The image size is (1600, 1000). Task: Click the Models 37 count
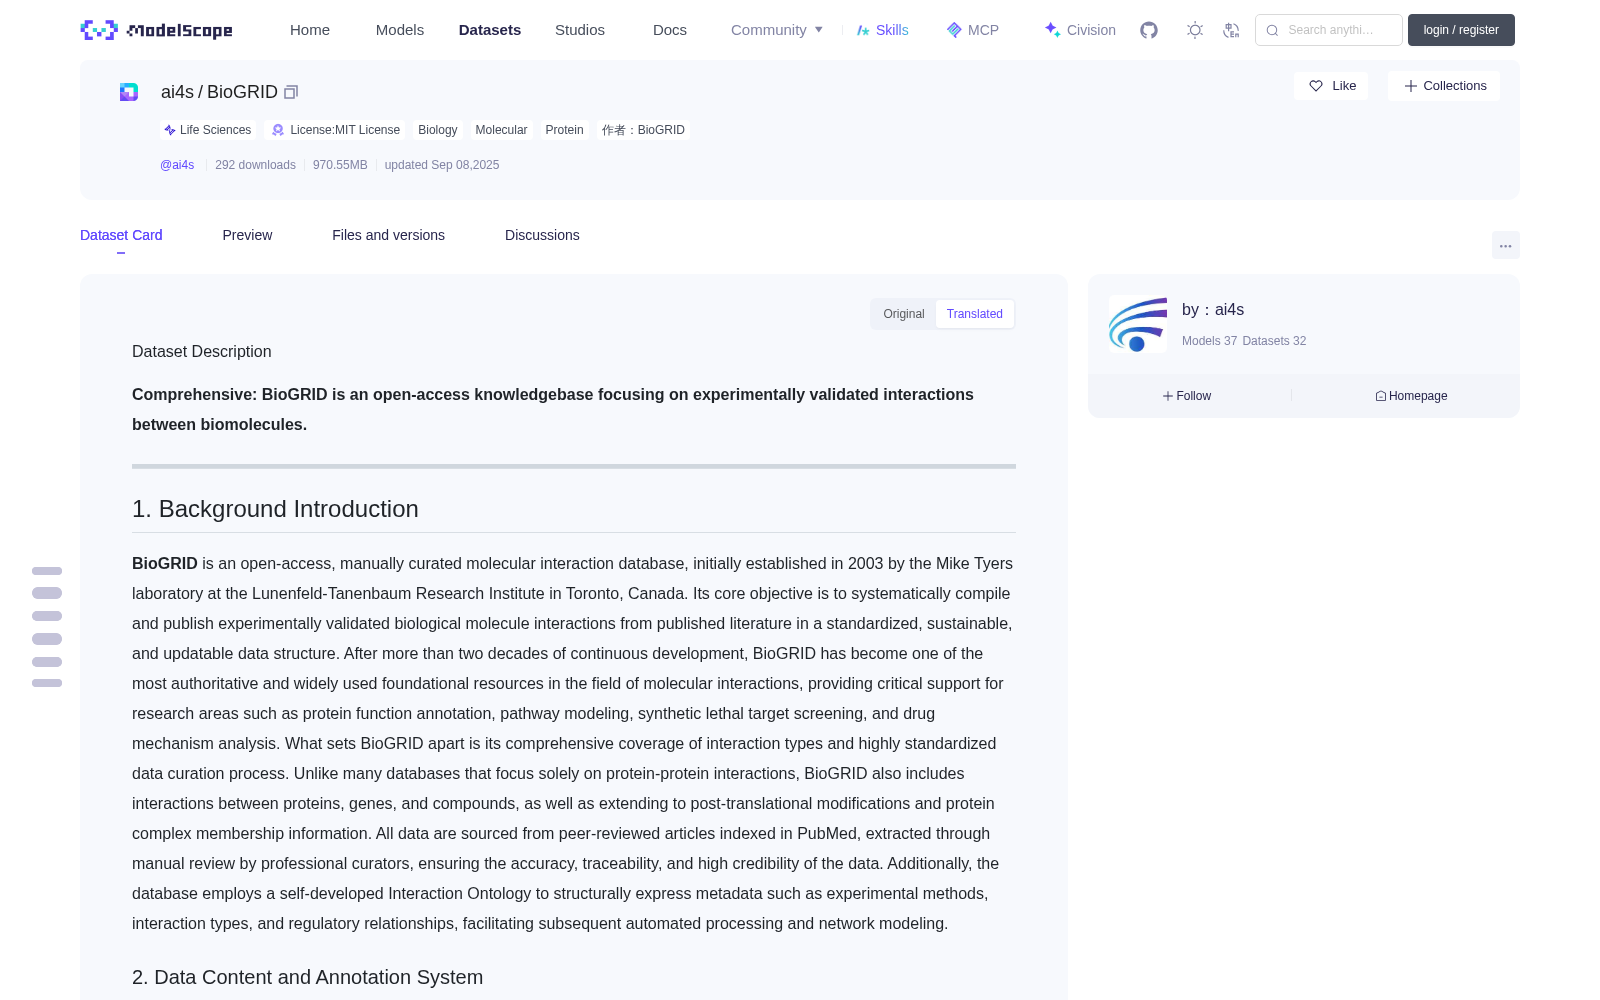coord(1209,341)
